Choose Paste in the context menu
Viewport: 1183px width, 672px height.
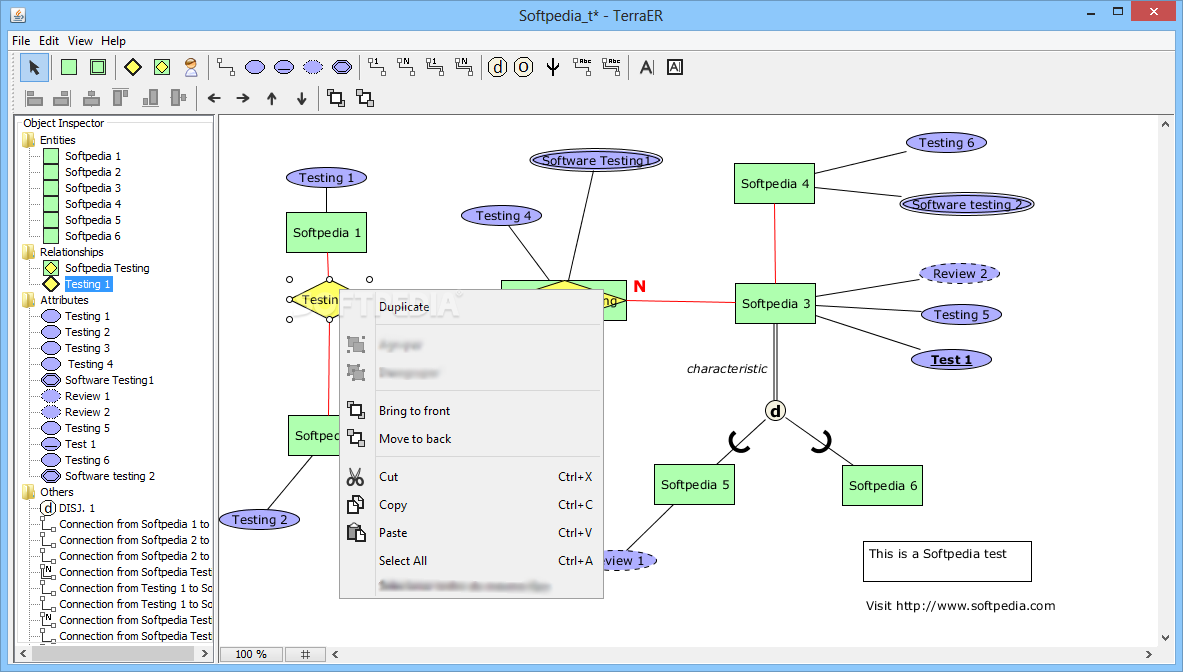pos(472,532)
